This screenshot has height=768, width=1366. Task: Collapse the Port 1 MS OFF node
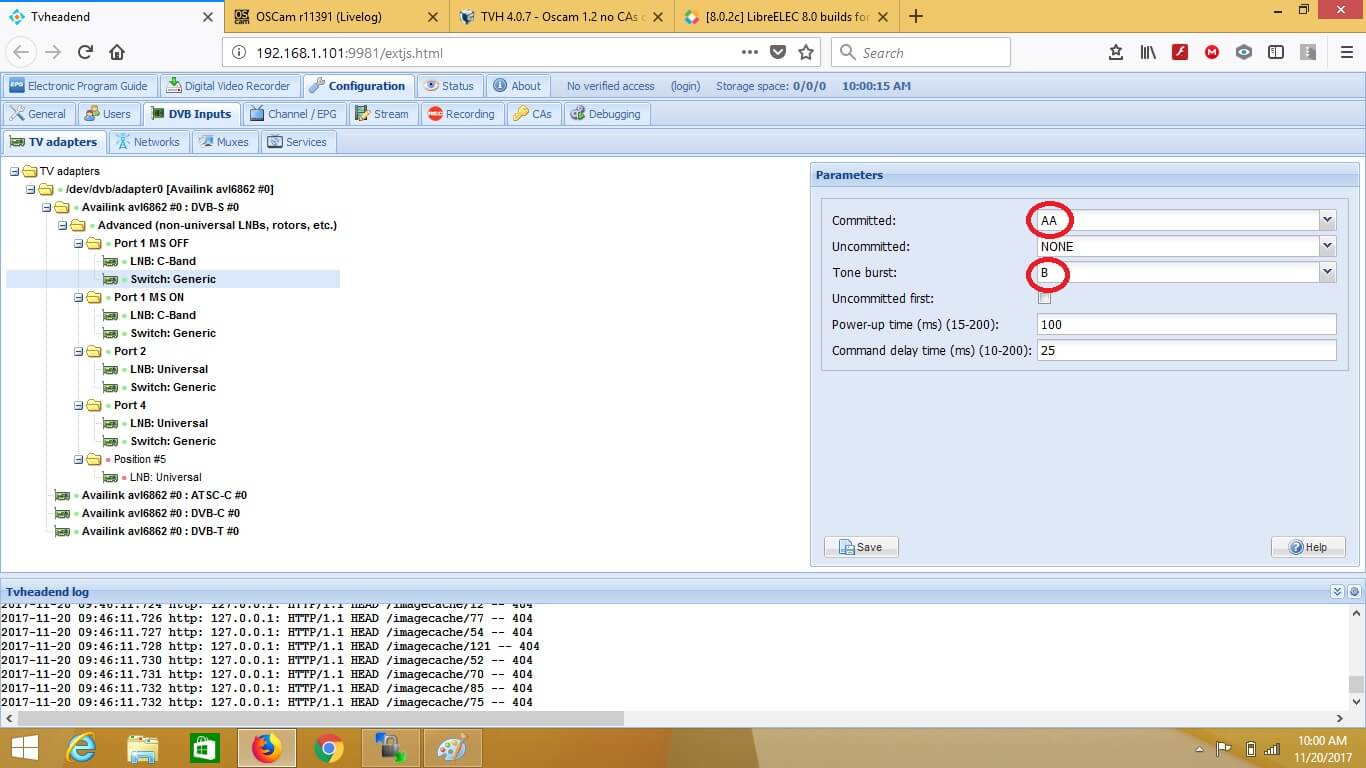pyautogui.click(x=79, y=243)
